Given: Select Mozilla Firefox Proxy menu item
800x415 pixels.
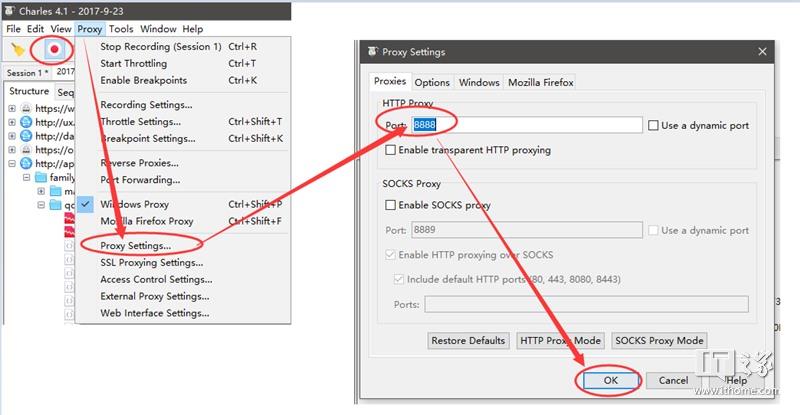Looking at the screenshot, I should click(x=146, y=221).
